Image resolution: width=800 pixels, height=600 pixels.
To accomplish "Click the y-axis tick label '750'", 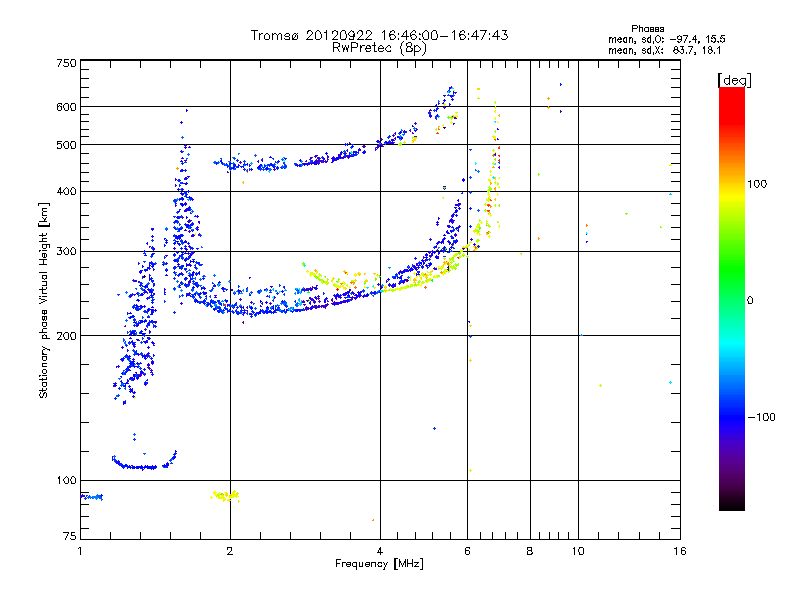I will point(66,63).
